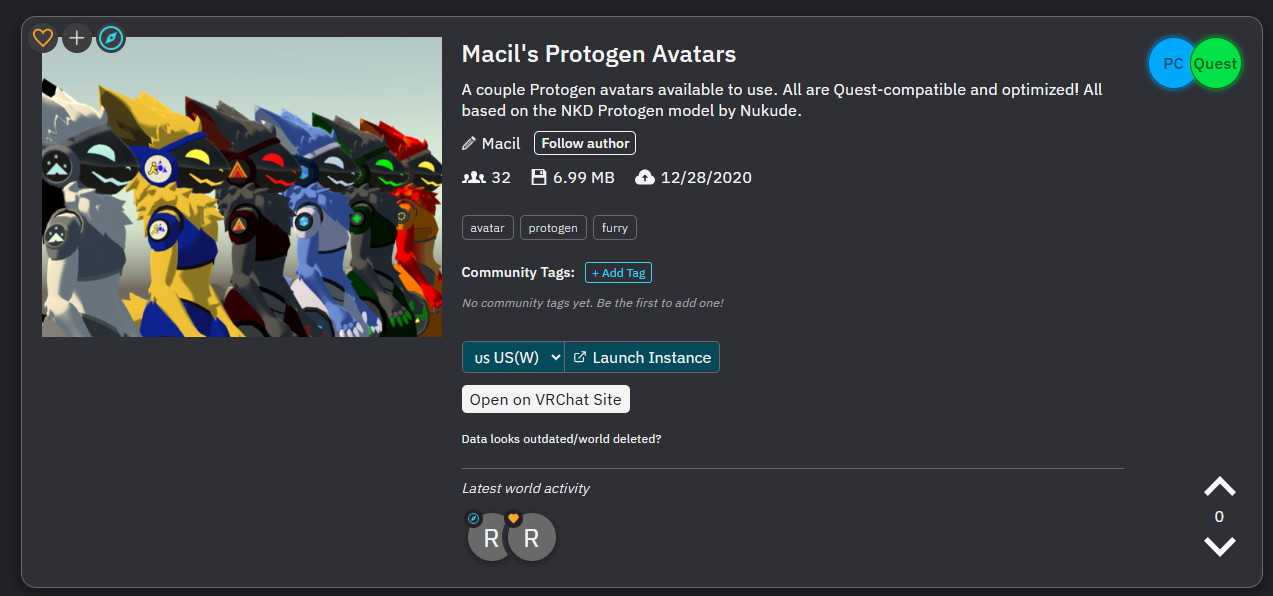Select the avatar tag

(488, 228)
